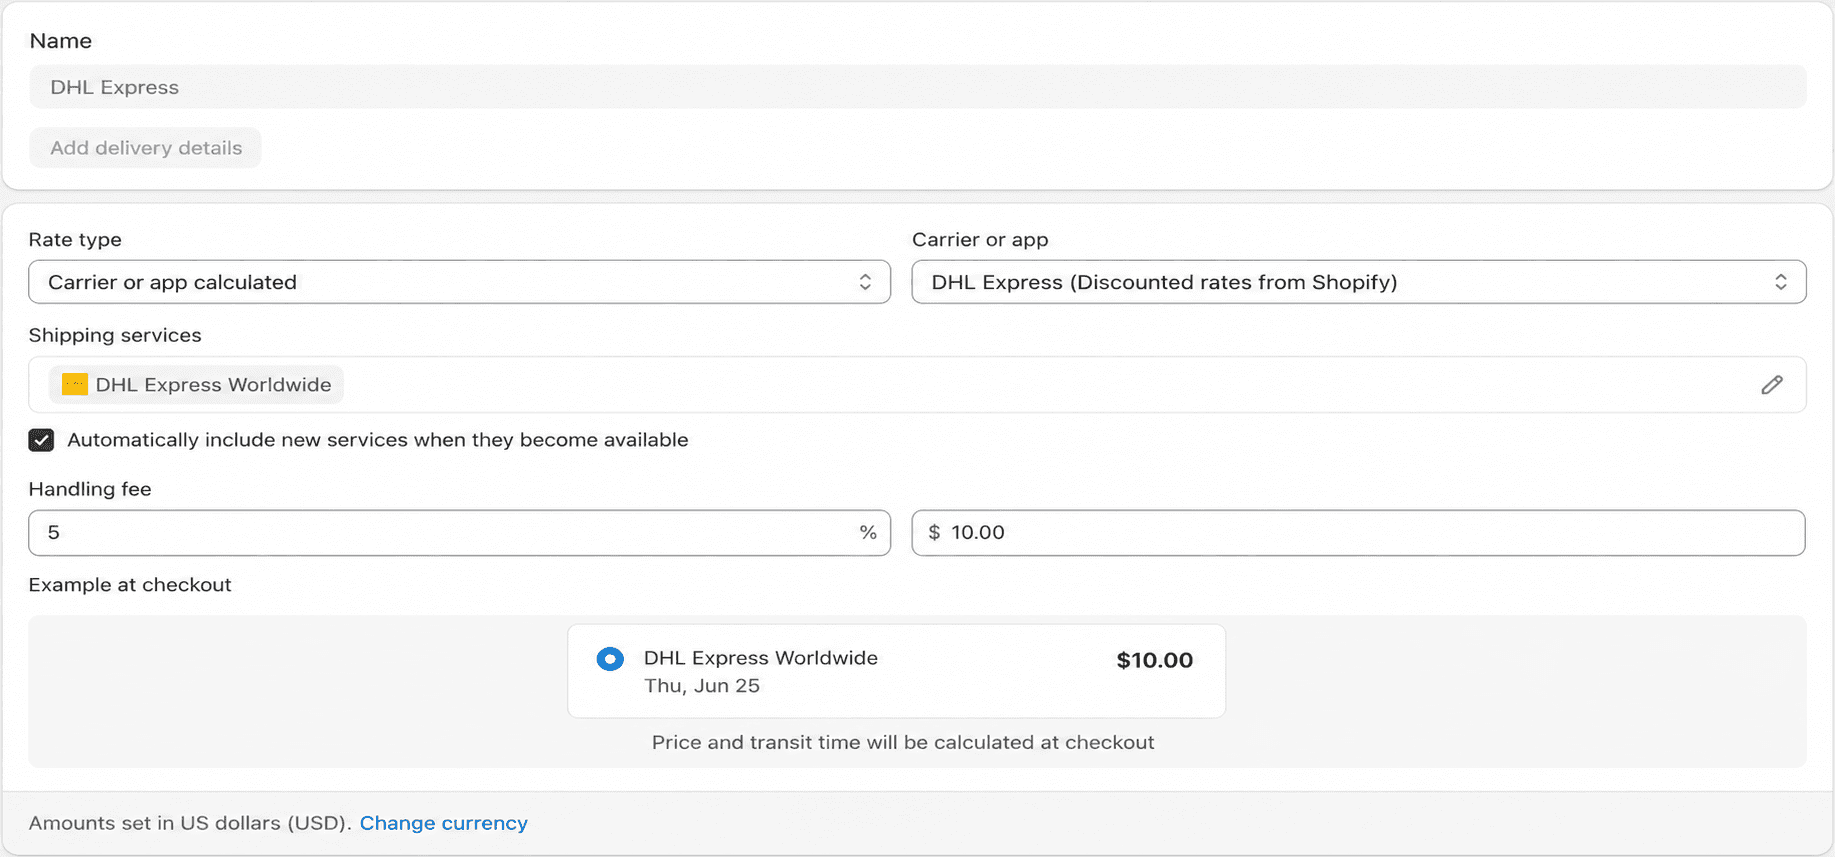This screenshot has width=1835, height=857.
Task: Click the Thu, Jun 25 delivery date
Action: click(x=702, y=686)
